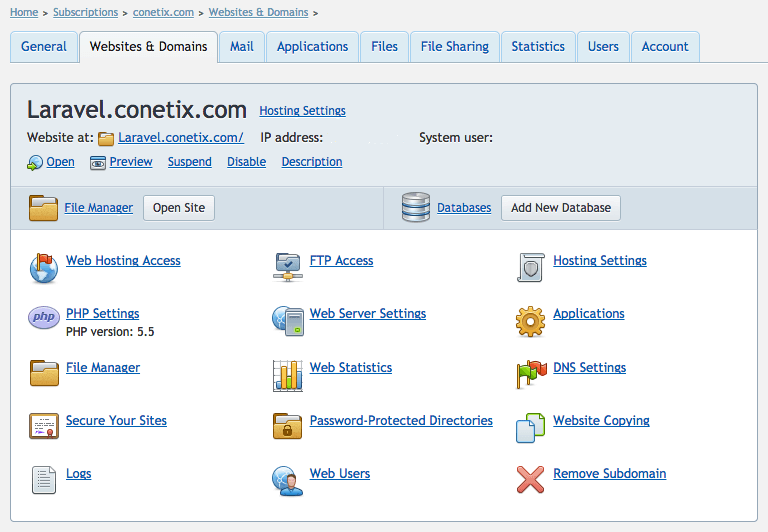Open the Files tab
Image resolution: width=768 pixels, height=532 pixels.
pyautogui.click(x=384, y=47)
